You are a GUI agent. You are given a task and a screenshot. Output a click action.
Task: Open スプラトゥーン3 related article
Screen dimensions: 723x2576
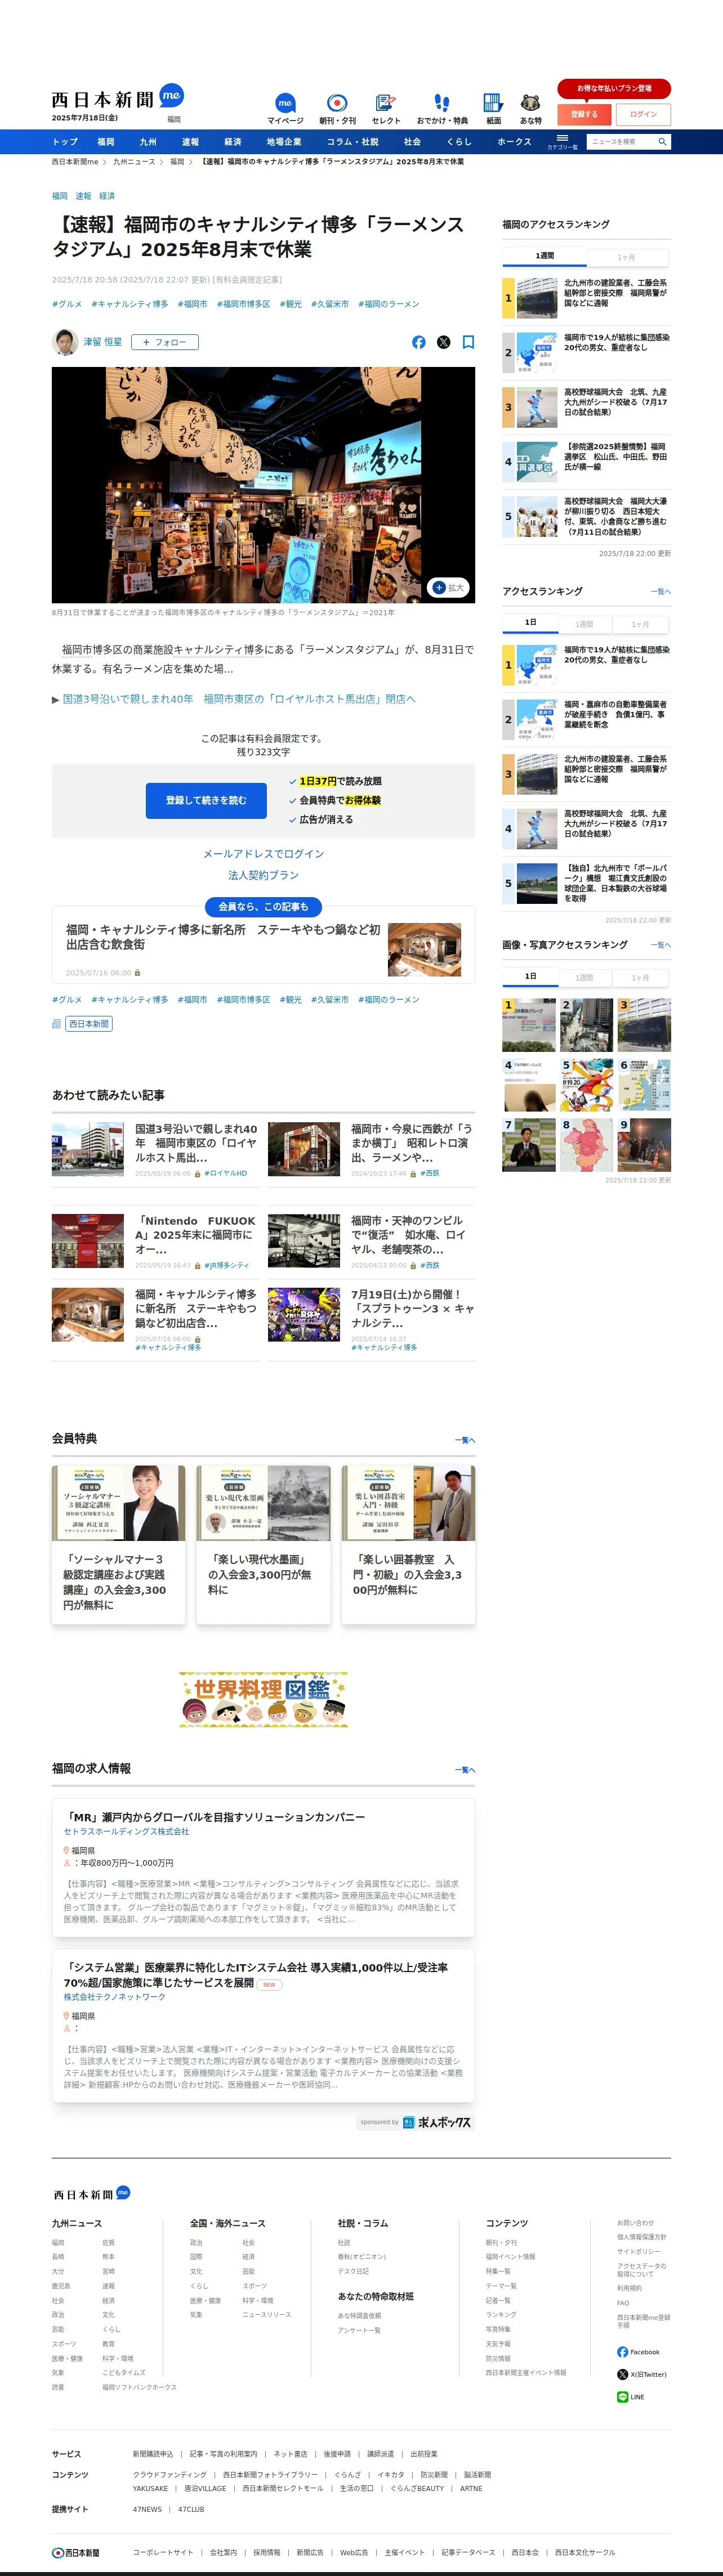click(371, 1319)
